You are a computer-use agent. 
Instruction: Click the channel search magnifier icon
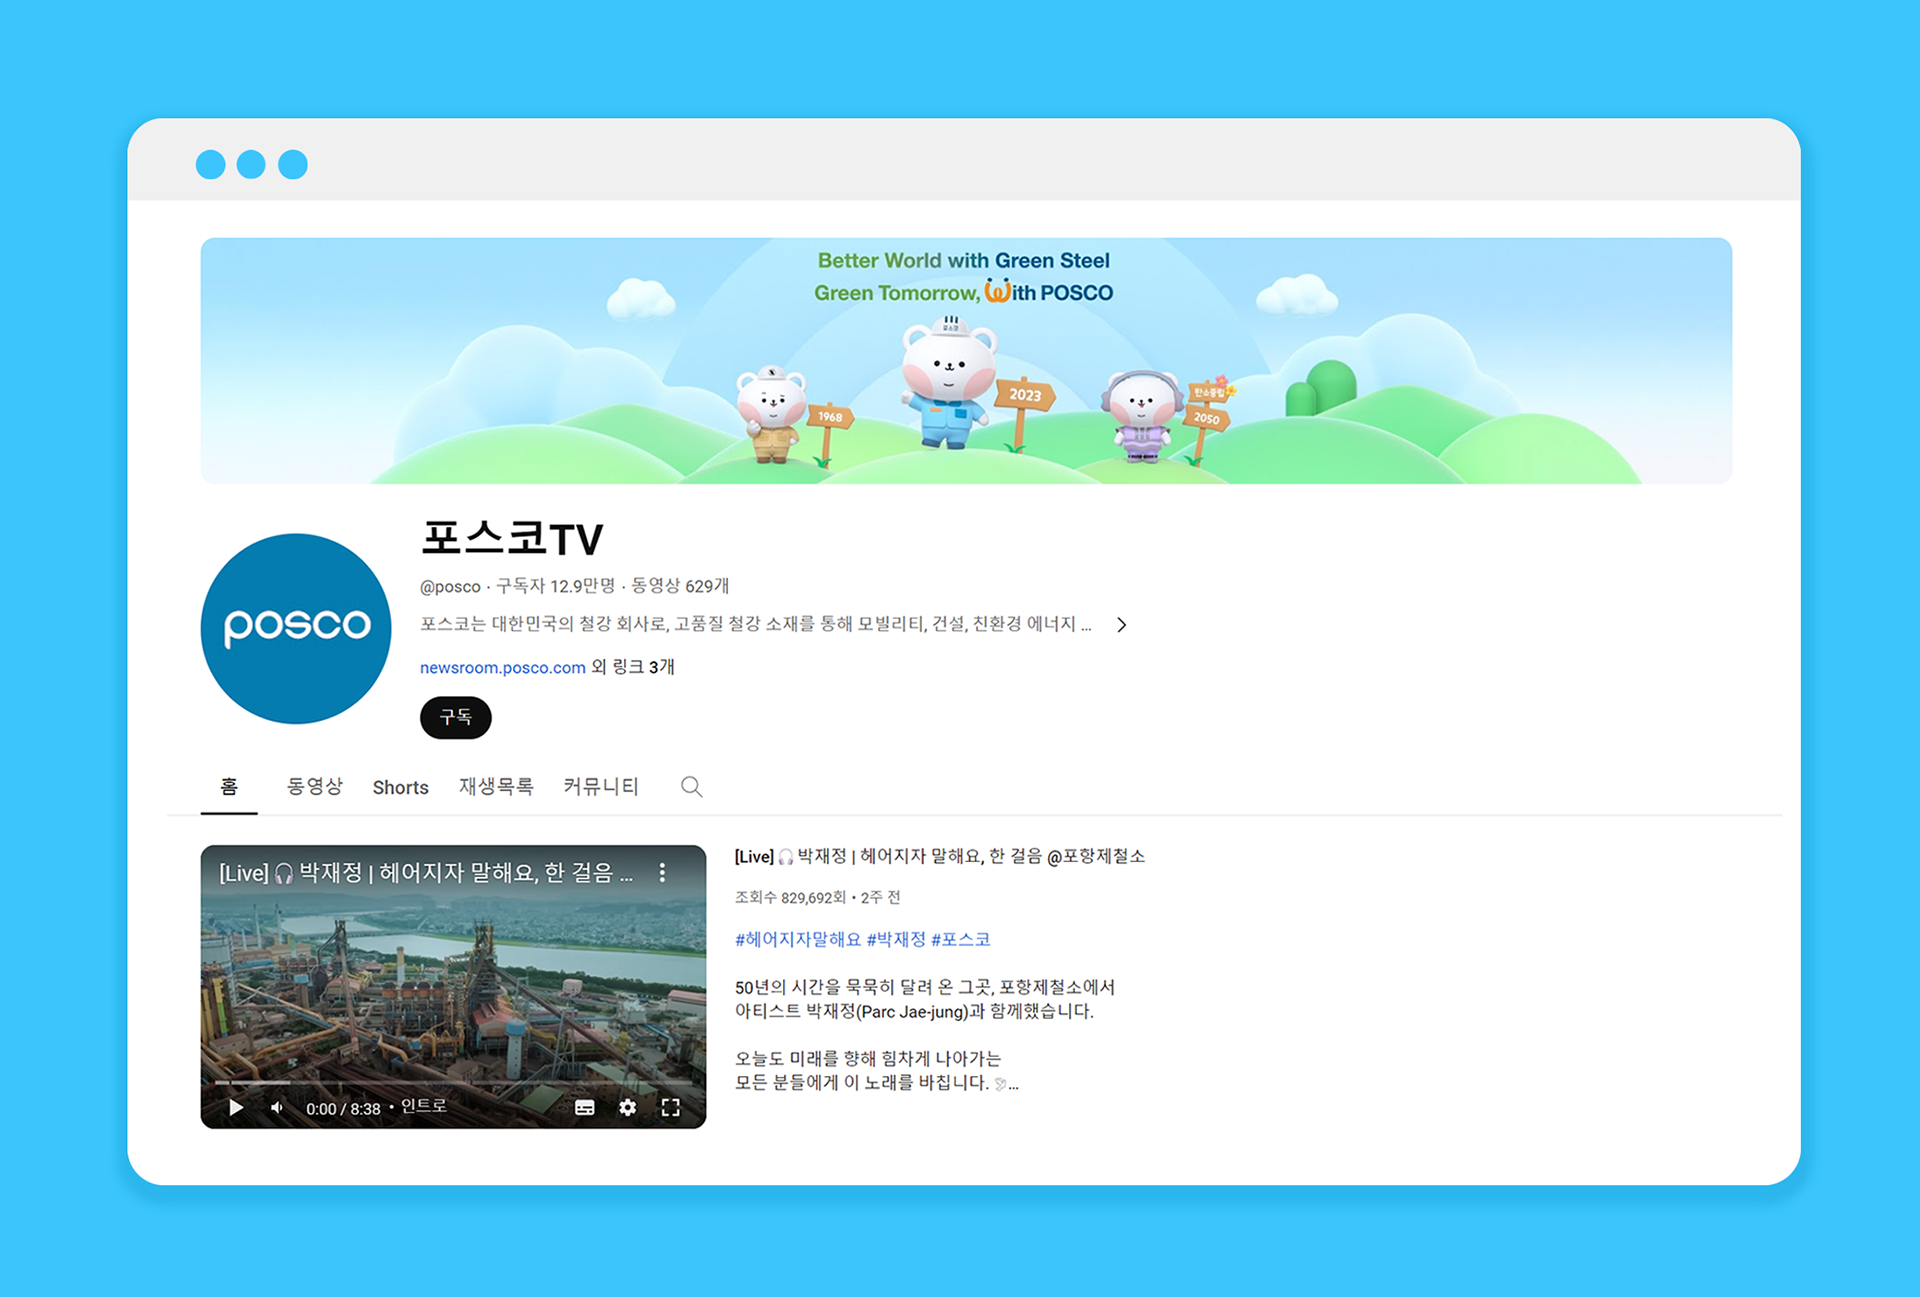(x=691, y=786)
